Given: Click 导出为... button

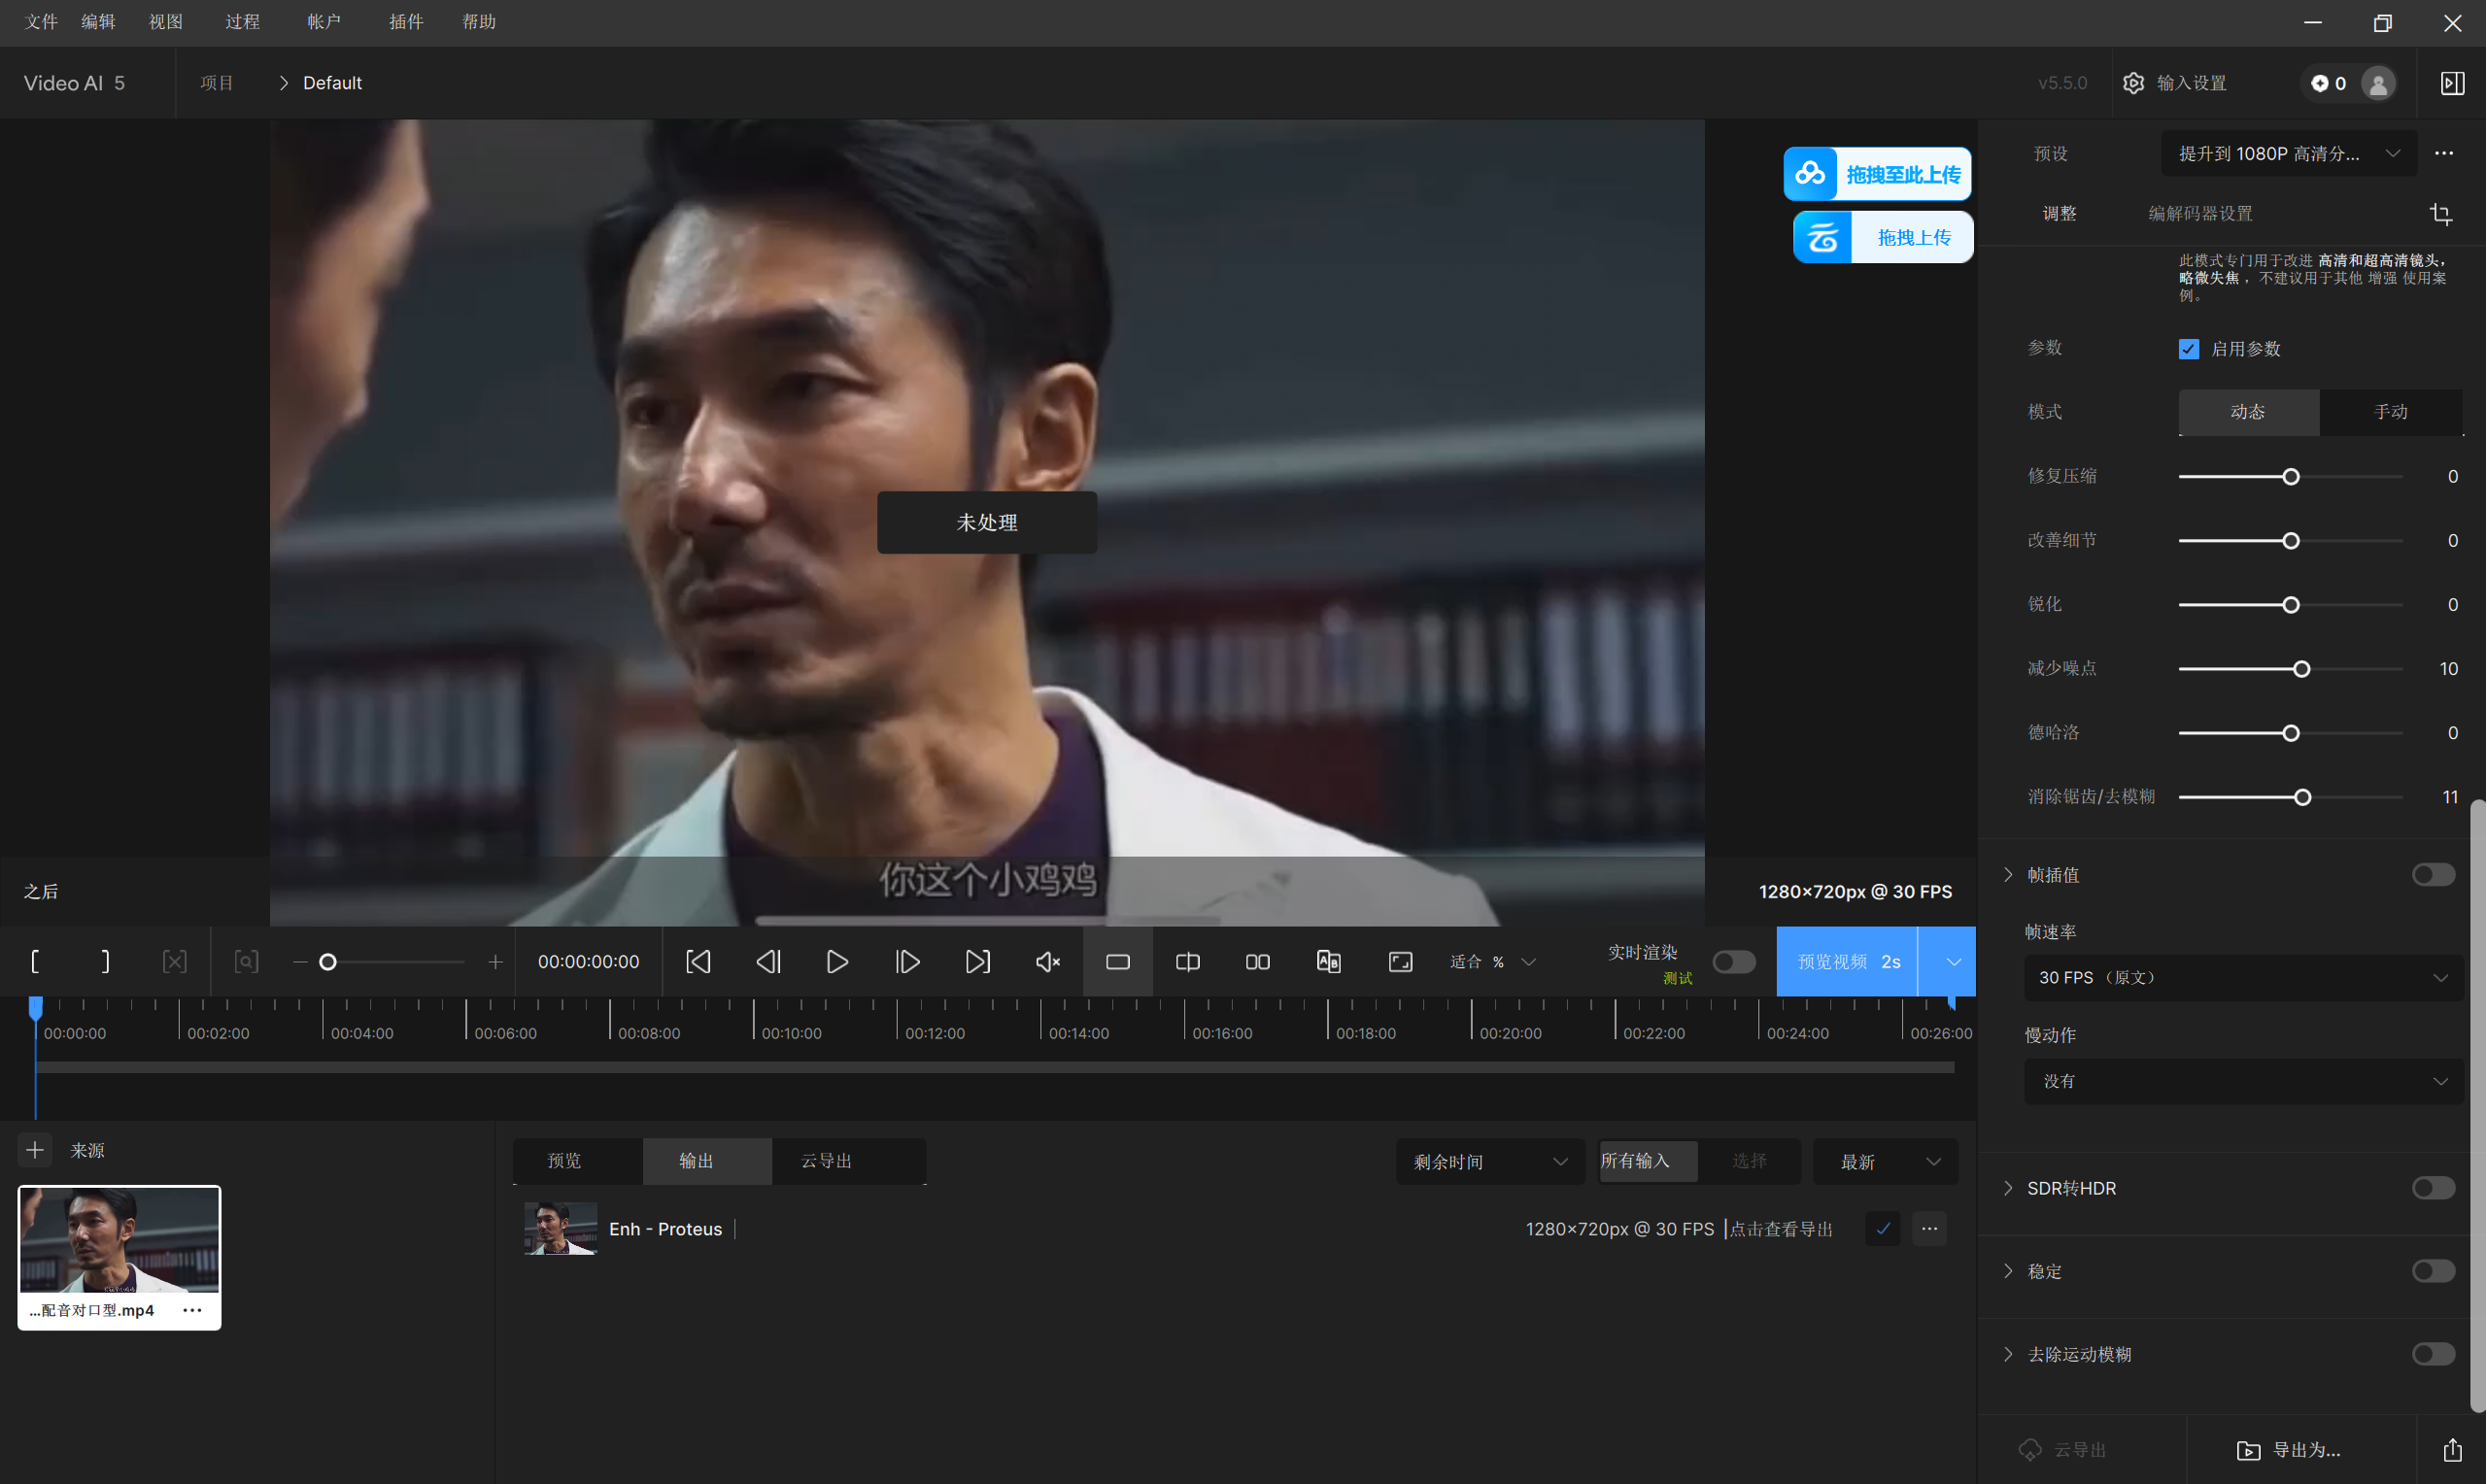Looking at the screenshot, I should (x=2290, y=1450).
